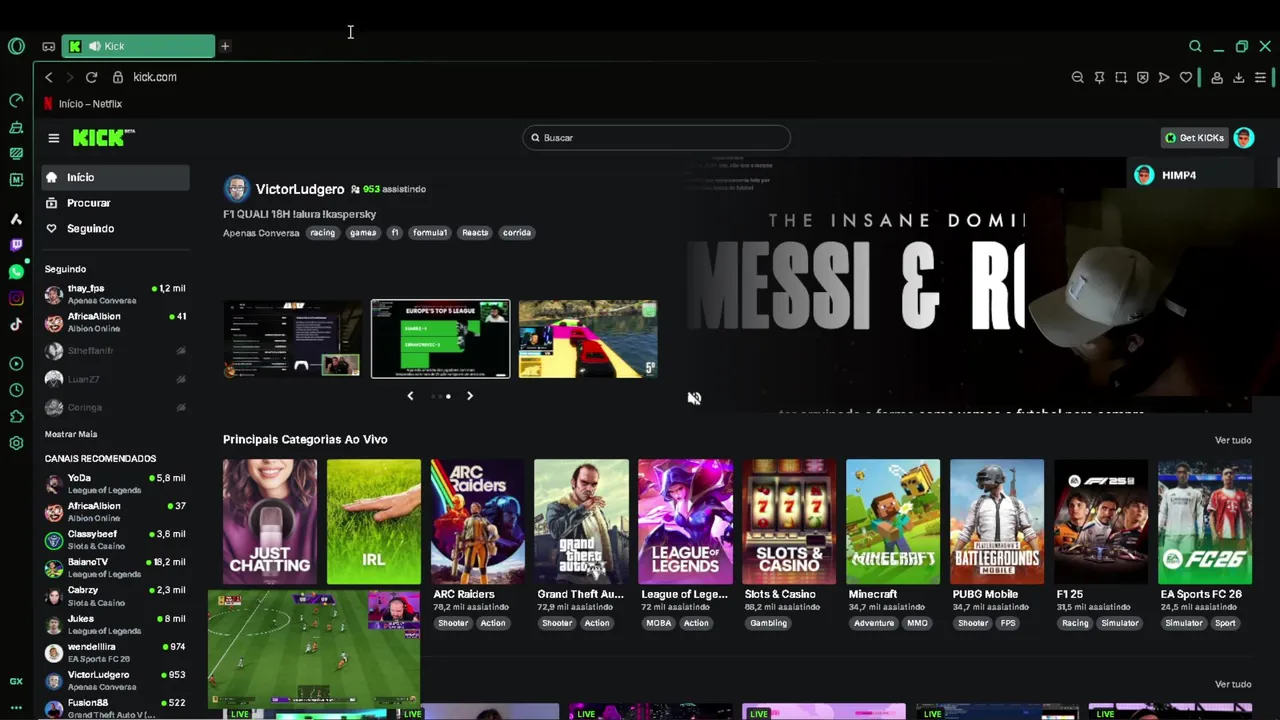
Task: Click the racing tag
Action: (x=322, y=233)
